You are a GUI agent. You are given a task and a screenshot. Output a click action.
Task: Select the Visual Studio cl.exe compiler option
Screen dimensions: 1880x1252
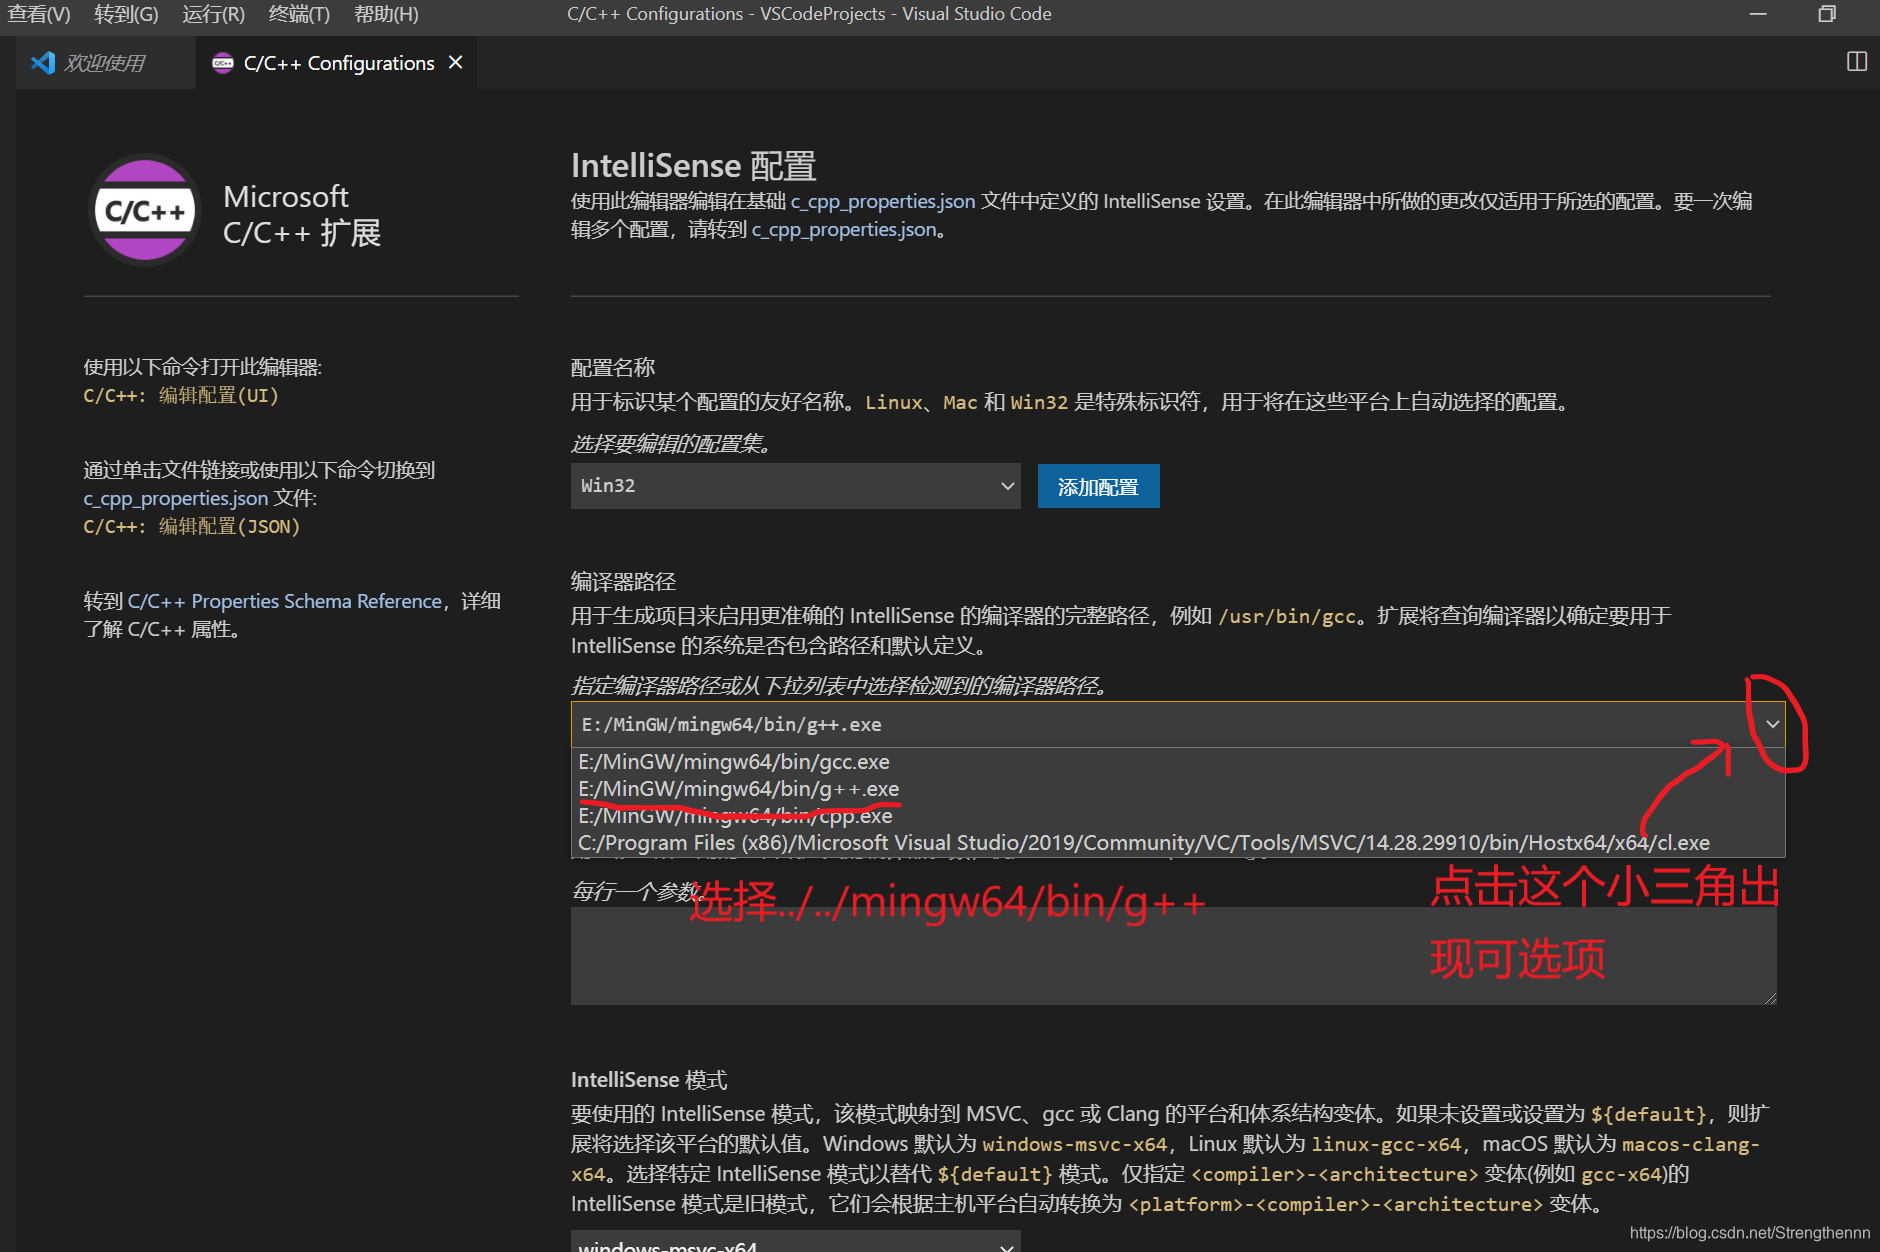tap(1178, 843)
